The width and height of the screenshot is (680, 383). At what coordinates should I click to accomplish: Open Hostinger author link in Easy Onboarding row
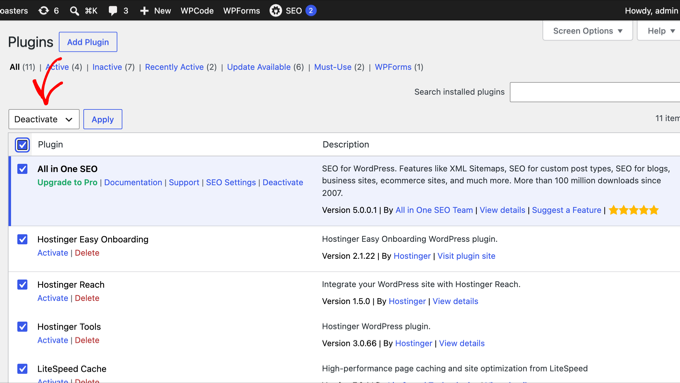click(x=412, y=256)
